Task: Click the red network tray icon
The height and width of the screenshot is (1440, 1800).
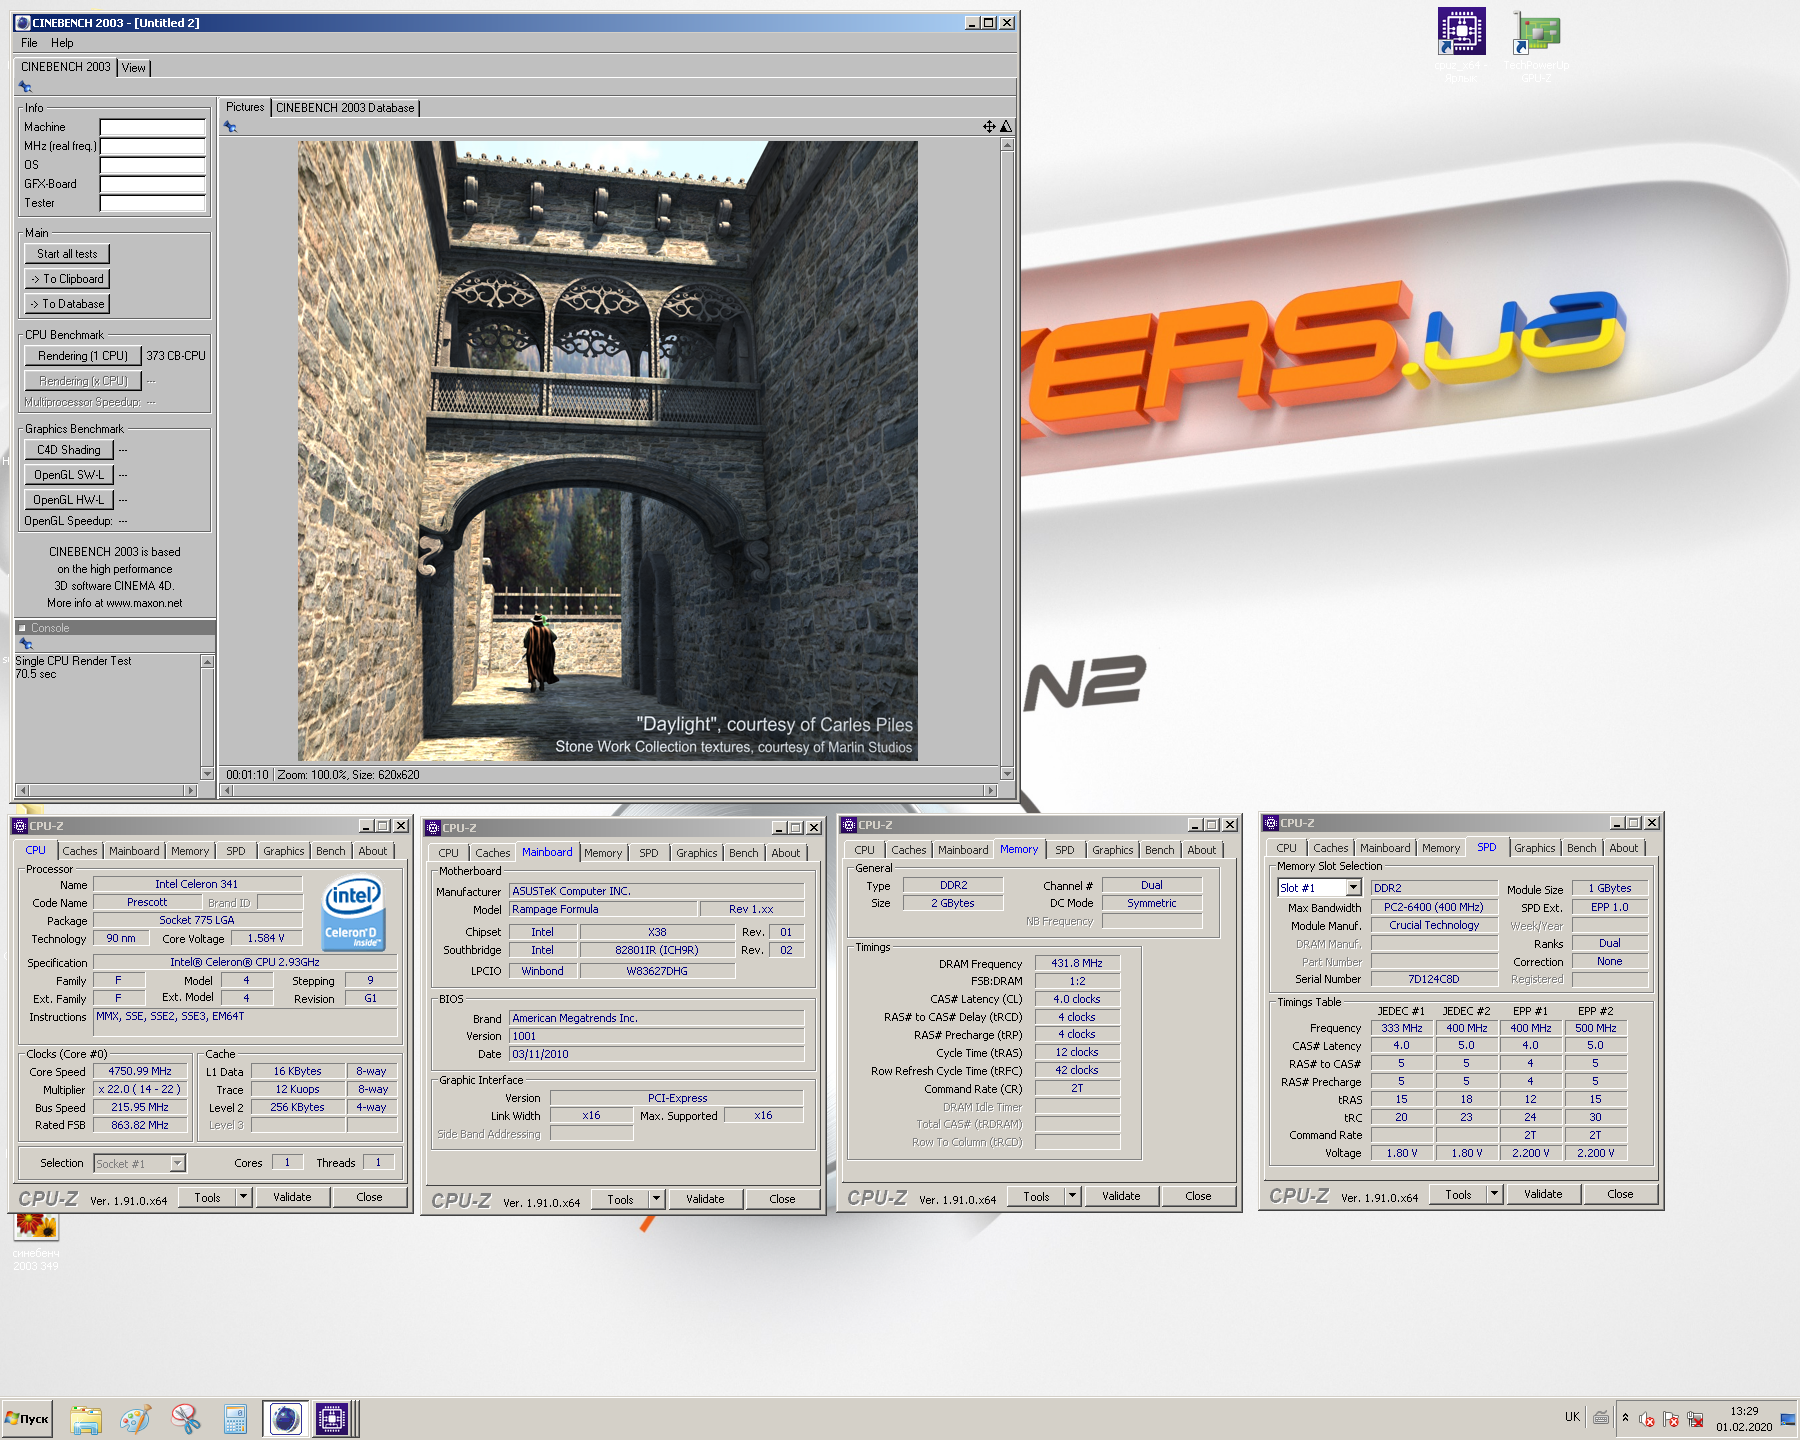Action: 1694,1419
